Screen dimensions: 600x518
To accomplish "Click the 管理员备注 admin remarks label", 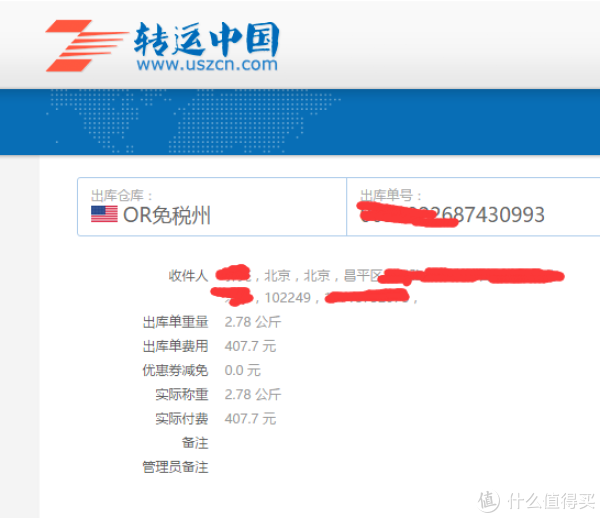I will (x=175, y=467).
